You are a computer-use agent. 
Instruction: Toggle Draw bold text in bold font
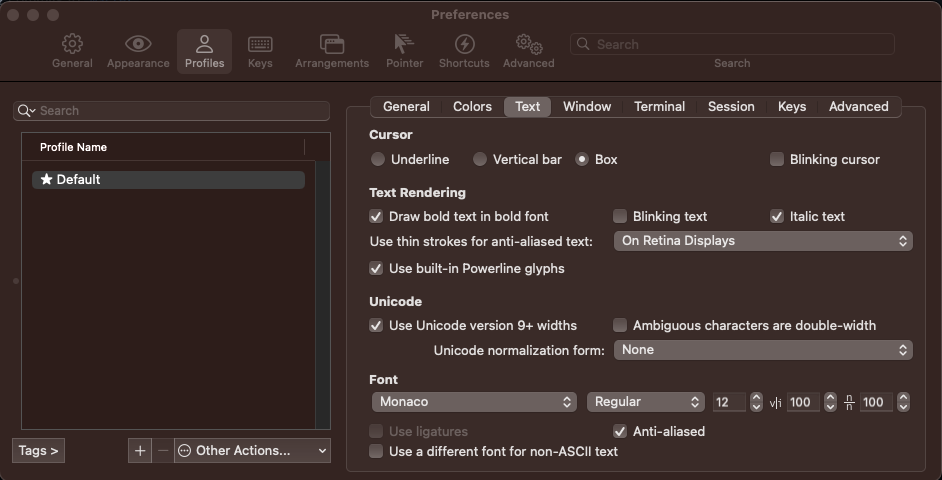tap(376, 216)
